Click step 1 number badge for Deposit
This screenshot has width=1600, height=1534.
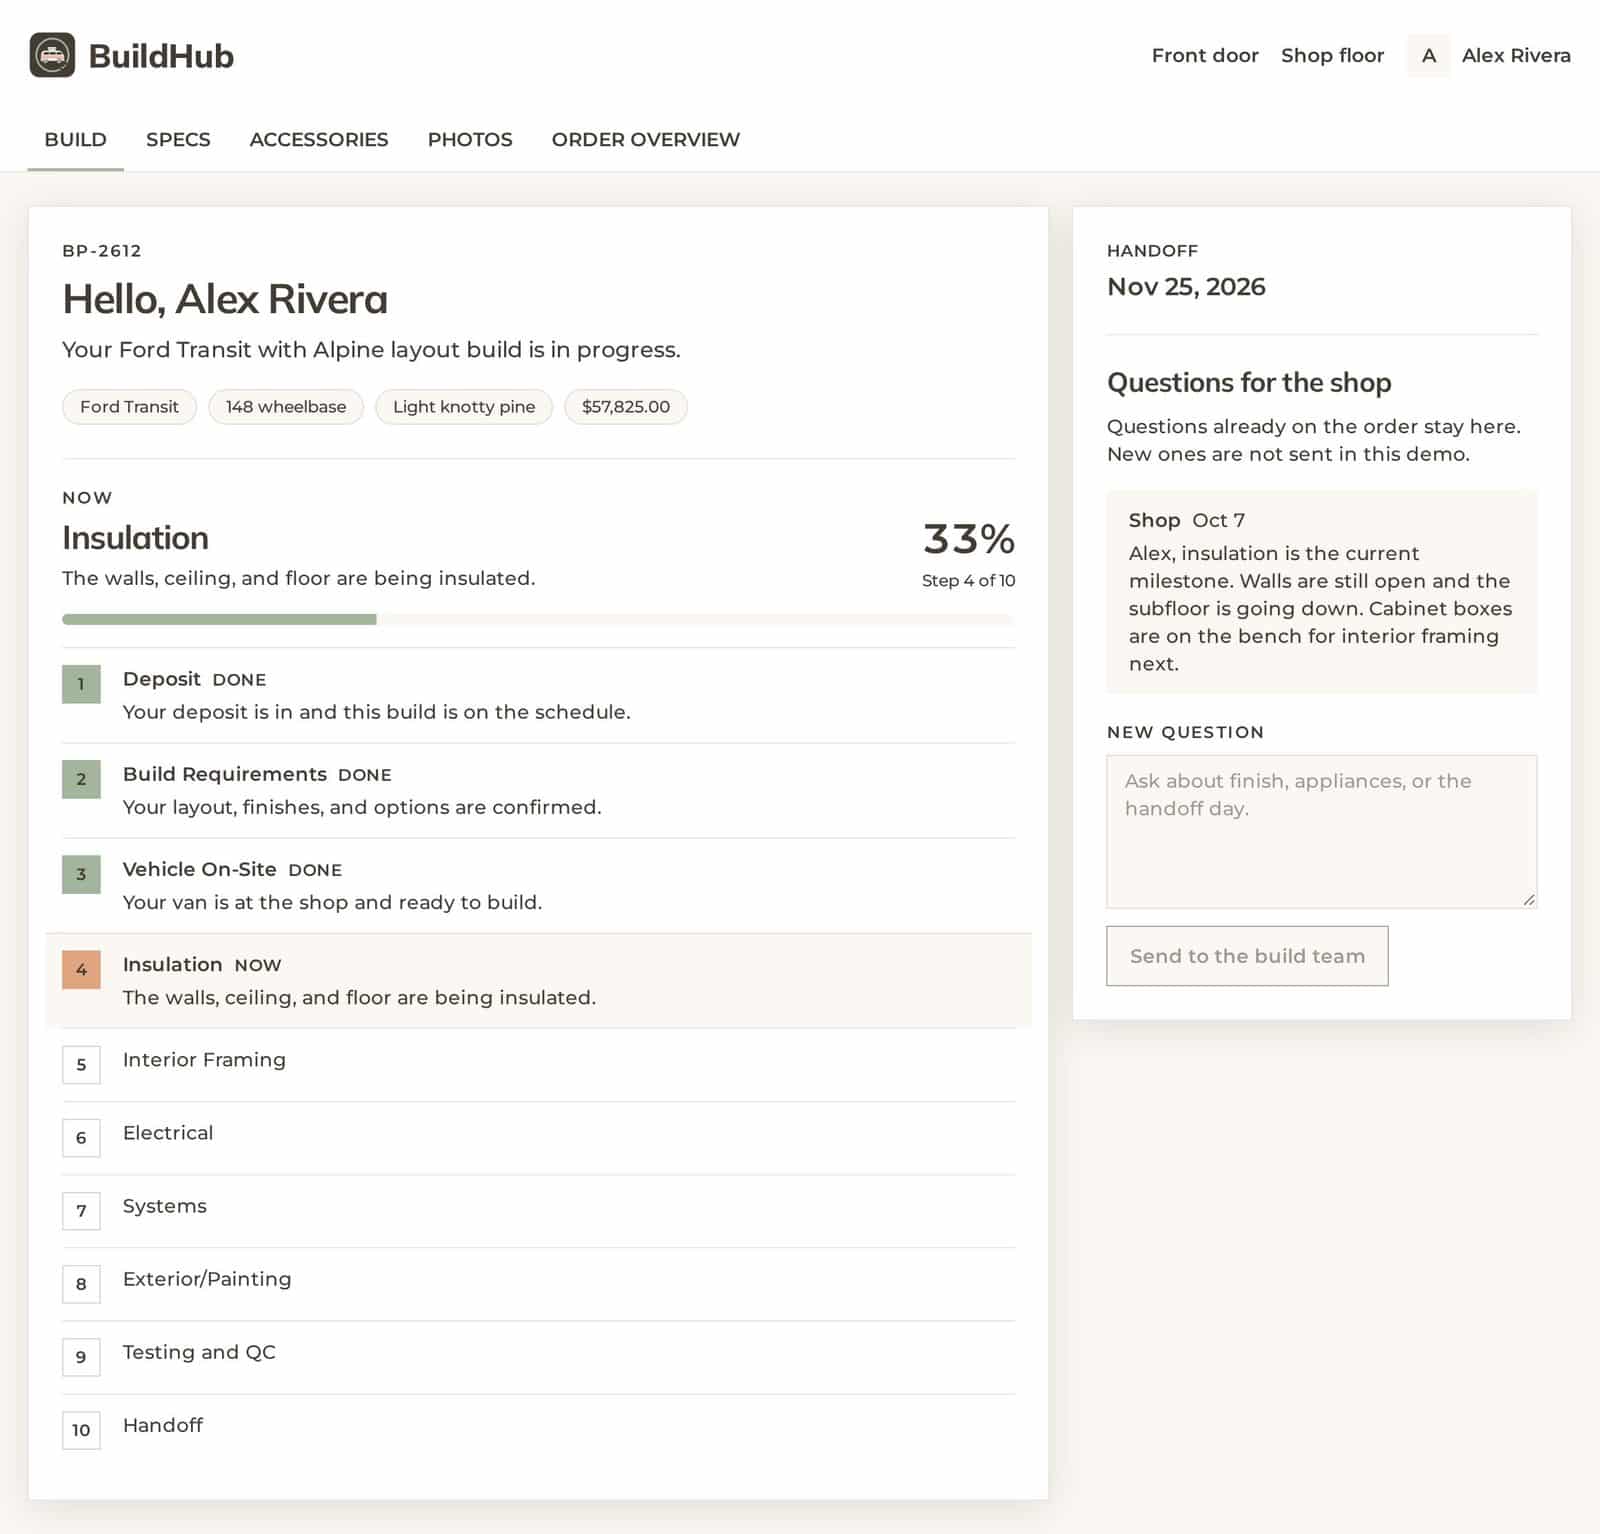coord(81,684)
